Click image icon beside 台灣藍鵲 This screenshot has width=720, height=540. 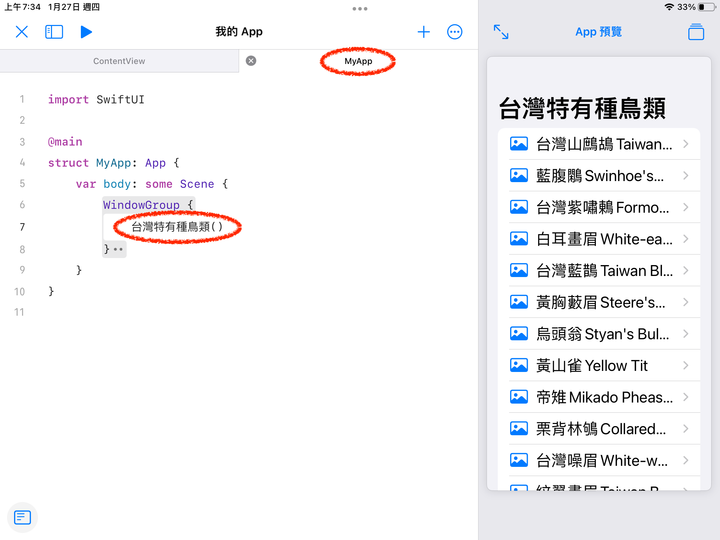[519, 270]
